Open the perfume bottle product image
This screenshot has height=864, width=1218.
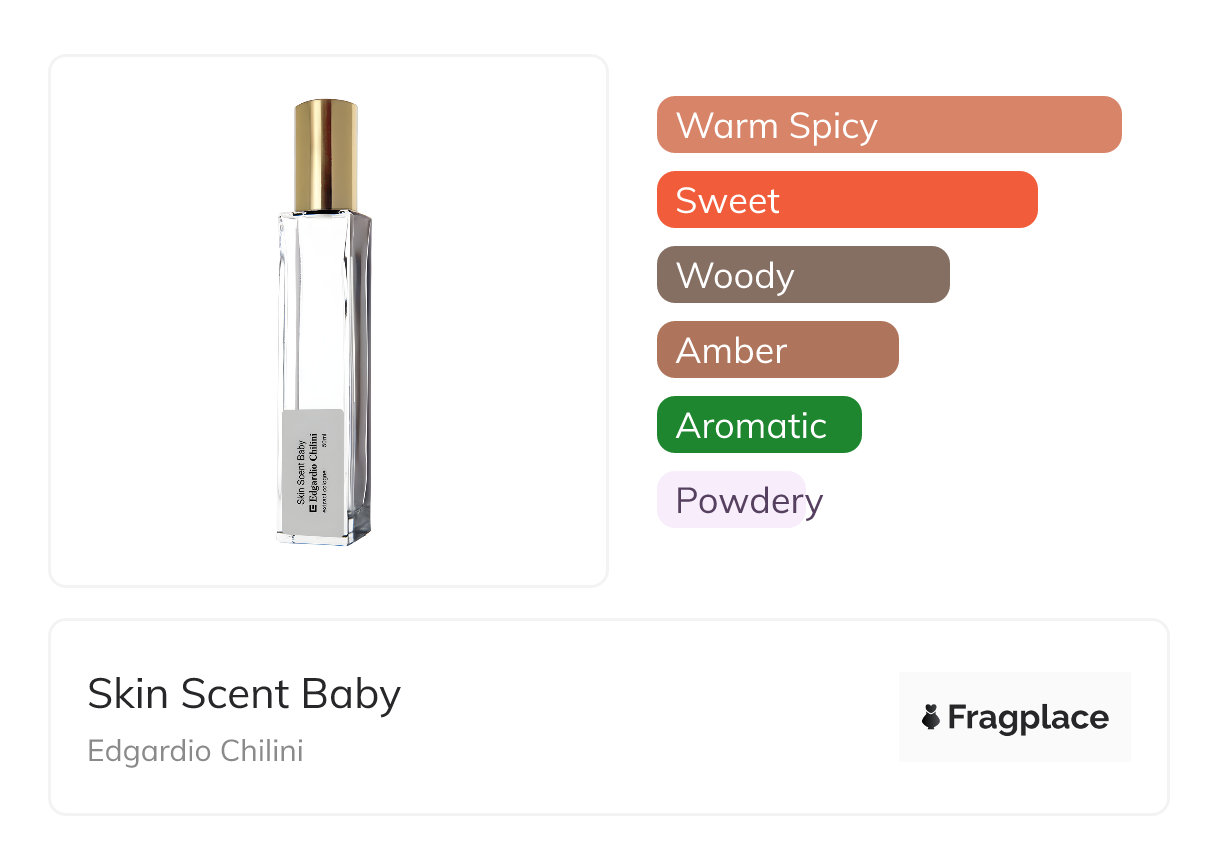click(x=328, y=320)
